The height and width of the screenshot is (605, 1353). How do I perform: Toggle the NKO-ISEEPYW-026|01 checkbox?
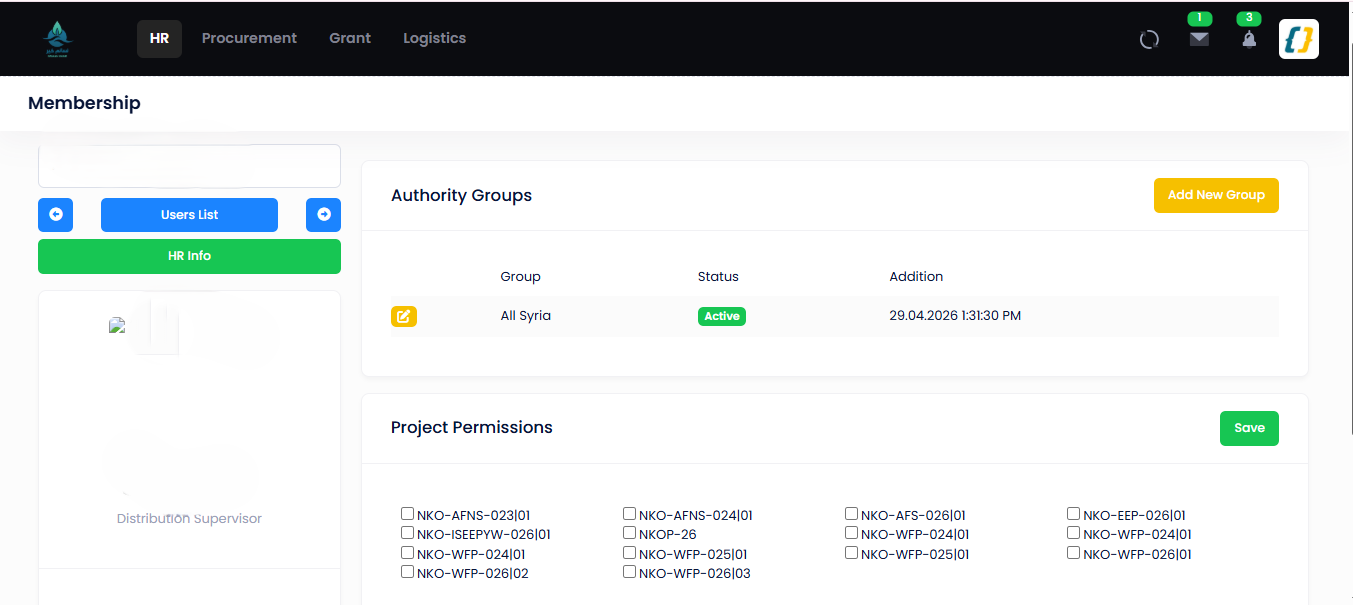(x=407, y=533)
